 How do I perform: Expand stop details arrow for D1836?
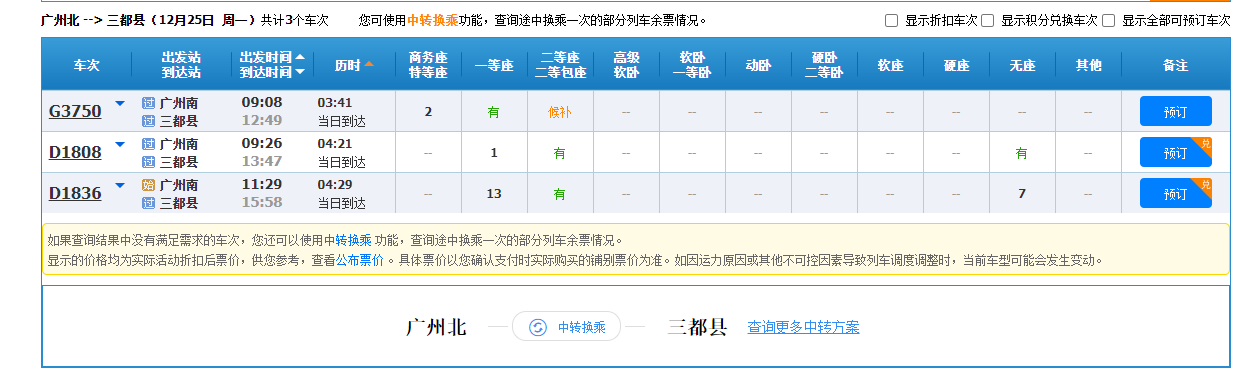pos(120,185)
